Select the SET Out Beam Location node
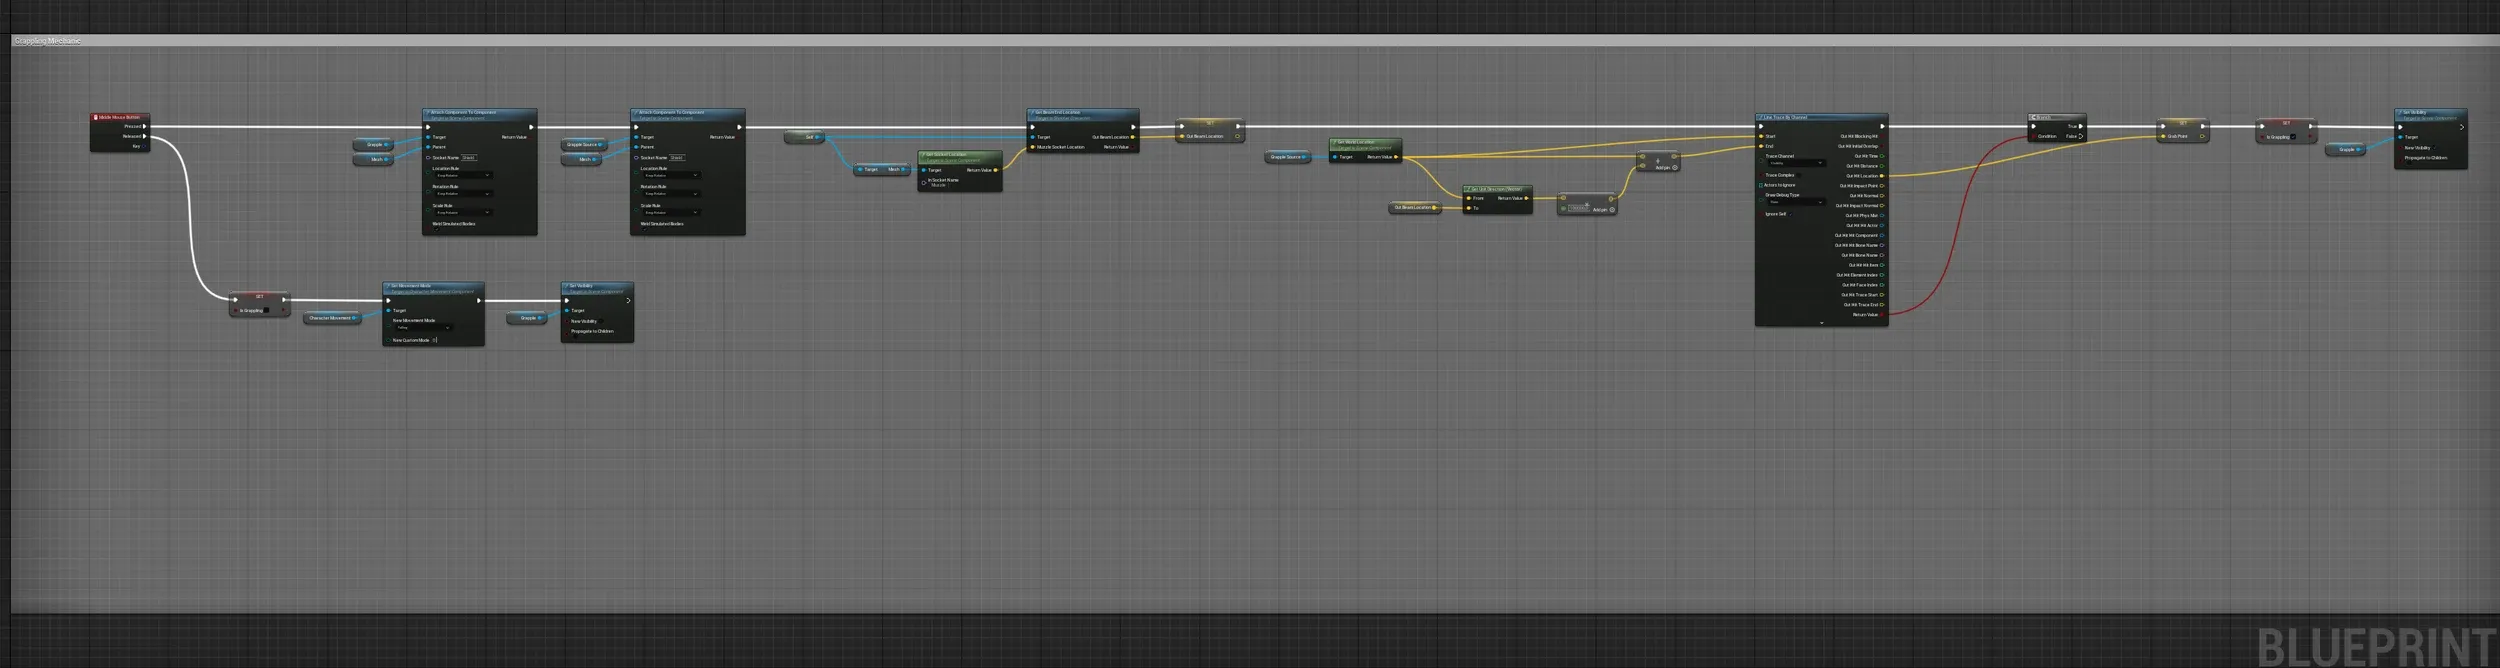The width and height of the screenshot is (2500, 668). (x=1210, y=130)
